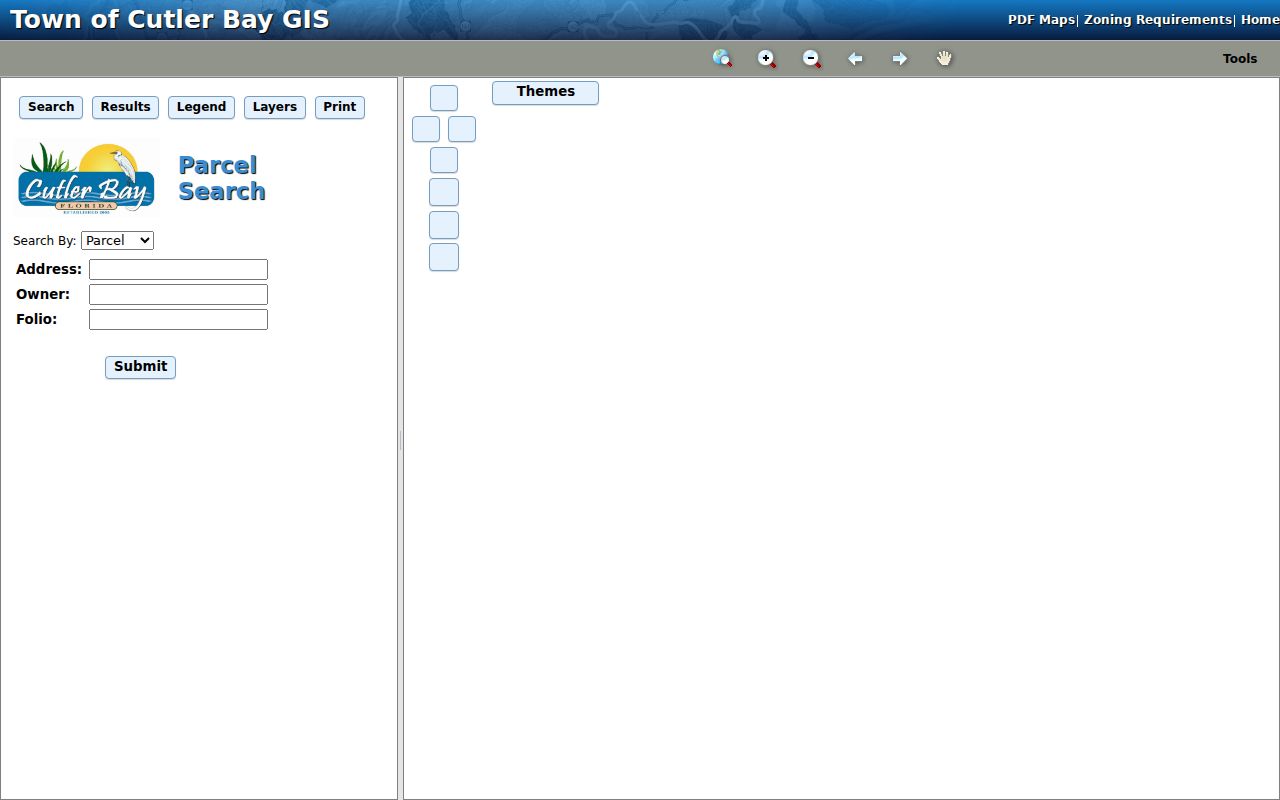Screen dimensions: 1280x800
Task: Go to the Home link
Action: 1260,20
